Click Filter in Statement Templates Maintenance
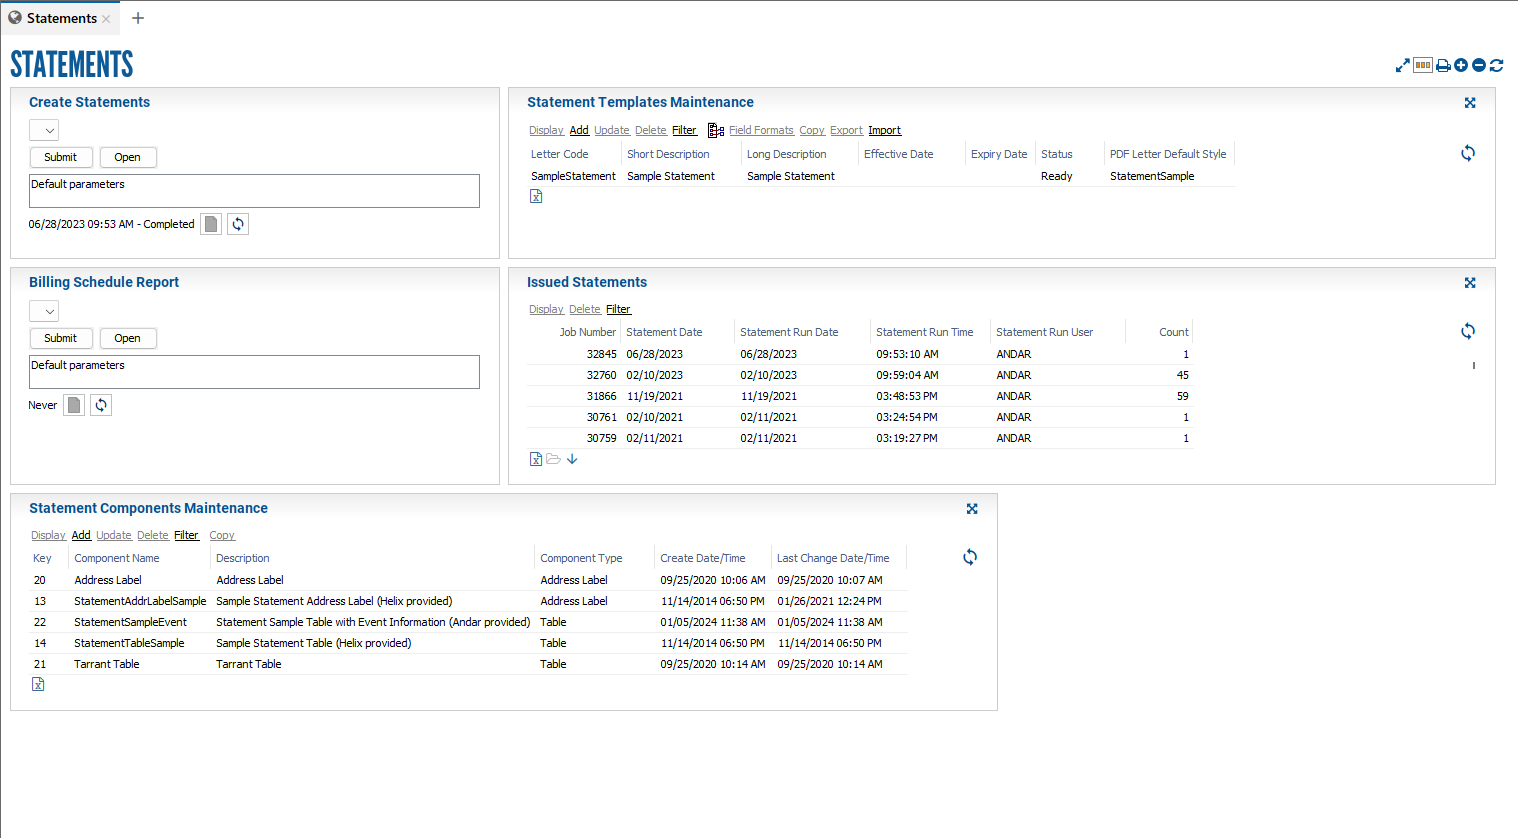Image resolution: width=1518 pixels, height=838 pixels. (684, 130)
